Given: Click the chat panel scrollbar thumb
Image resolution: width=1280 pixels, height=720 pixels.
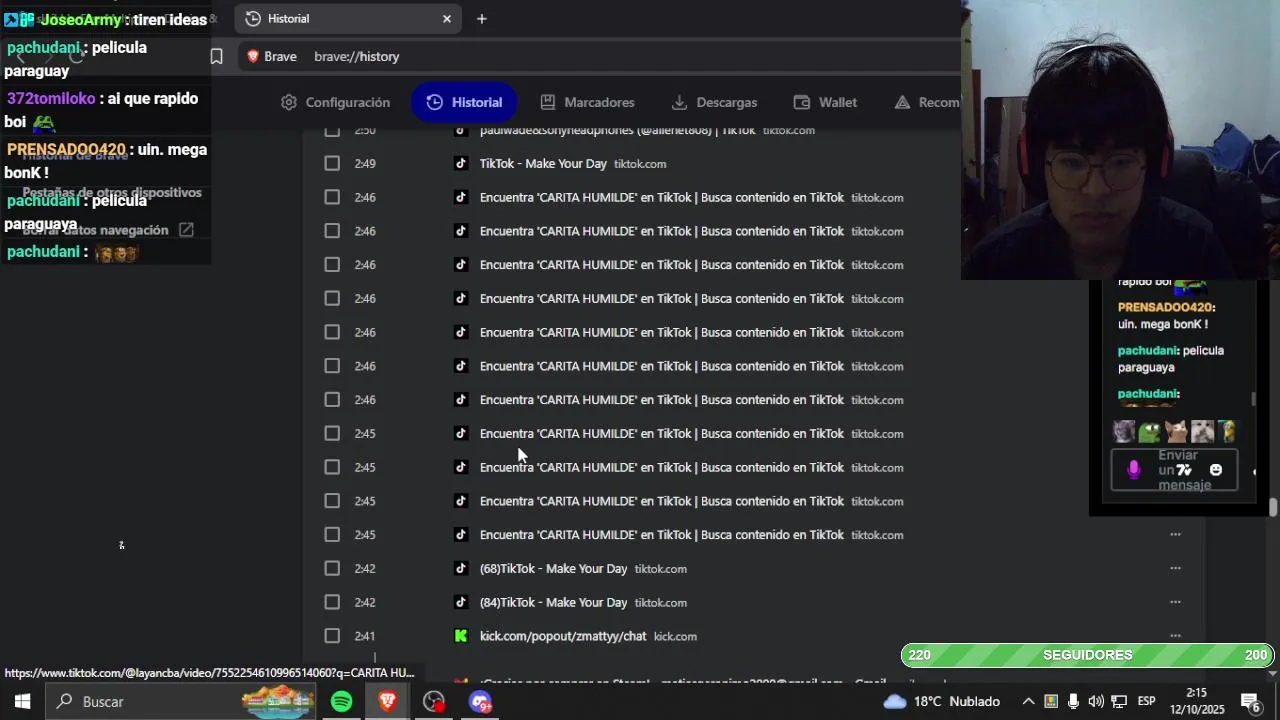Looking at the screenshot, I should [x=1254, y=399].
